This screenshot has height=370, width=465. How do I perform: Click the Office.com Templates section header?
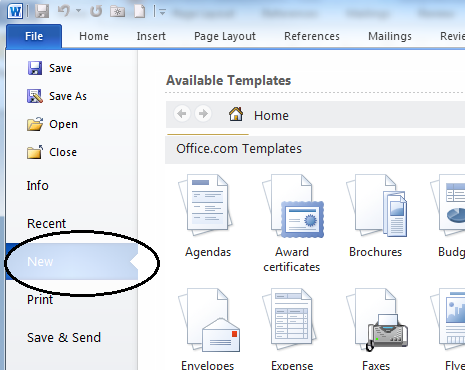point(315,149)
